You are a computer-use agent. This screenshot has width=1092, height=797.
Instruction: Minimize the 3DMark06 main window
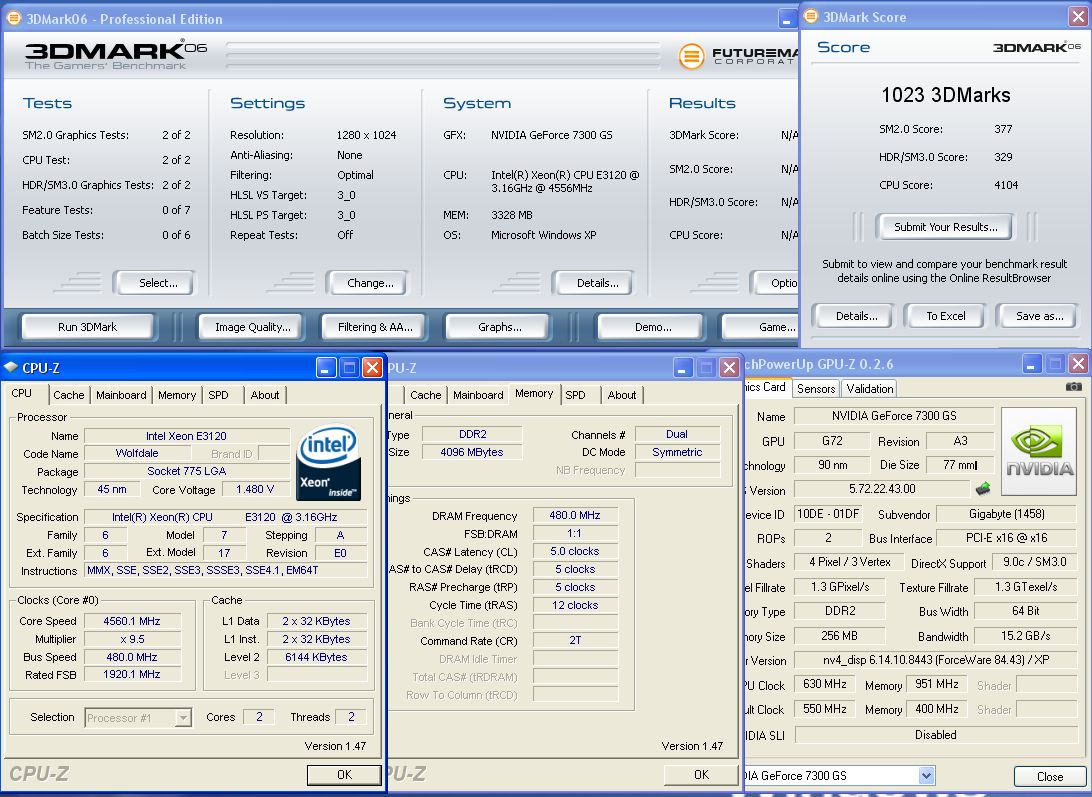[x=786, y=19]
